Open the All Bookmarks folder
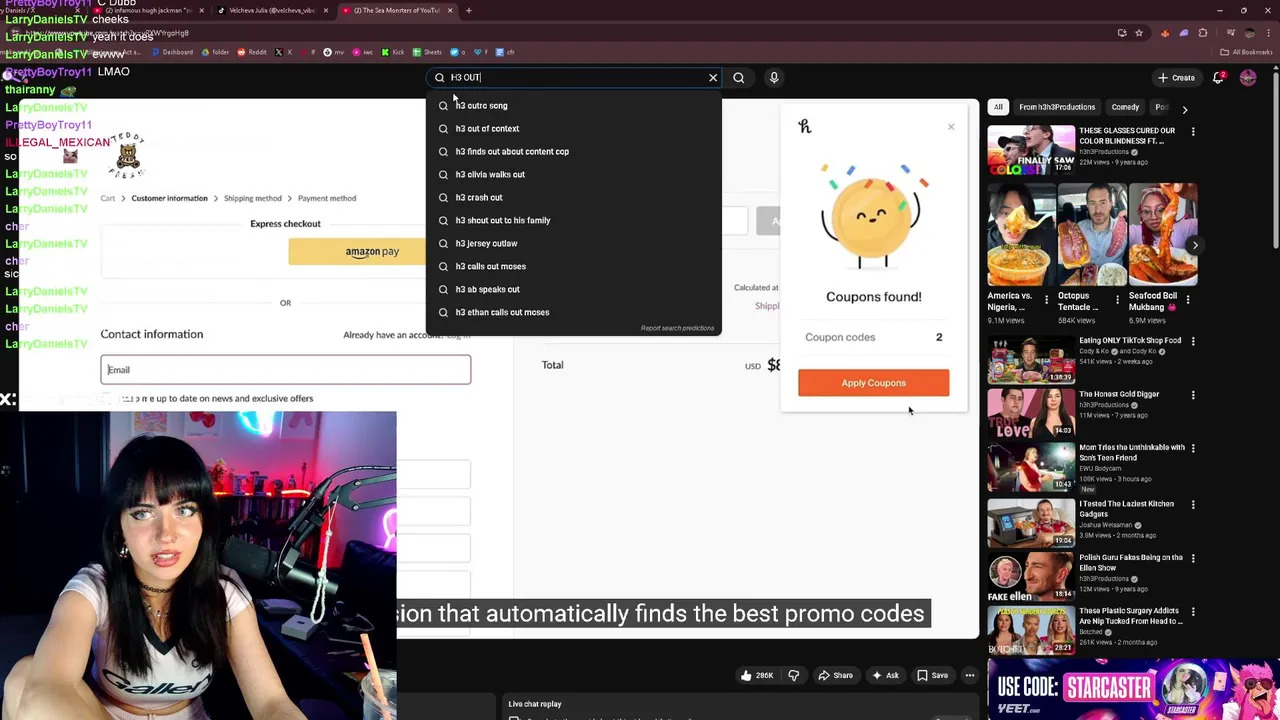Image resolution: width=1280 pixels, height=720 pixels. [x=1246, y=52]
